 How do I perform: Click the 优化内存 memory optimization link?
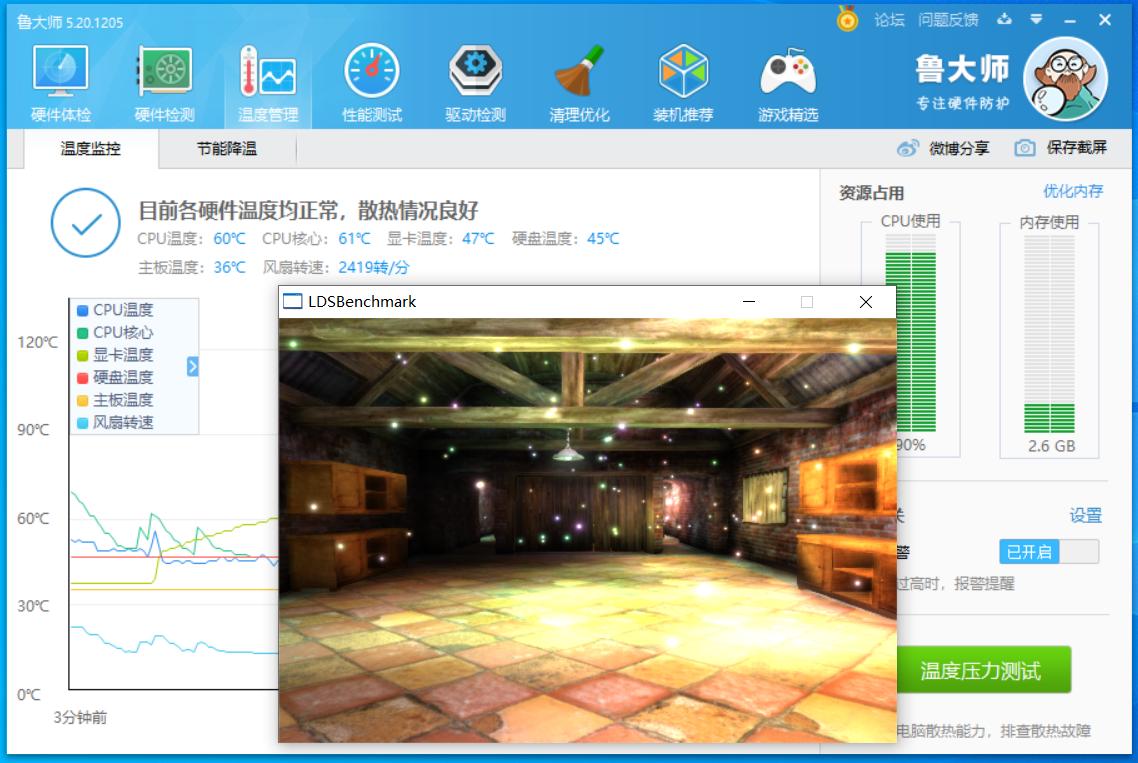(1072, 190)
